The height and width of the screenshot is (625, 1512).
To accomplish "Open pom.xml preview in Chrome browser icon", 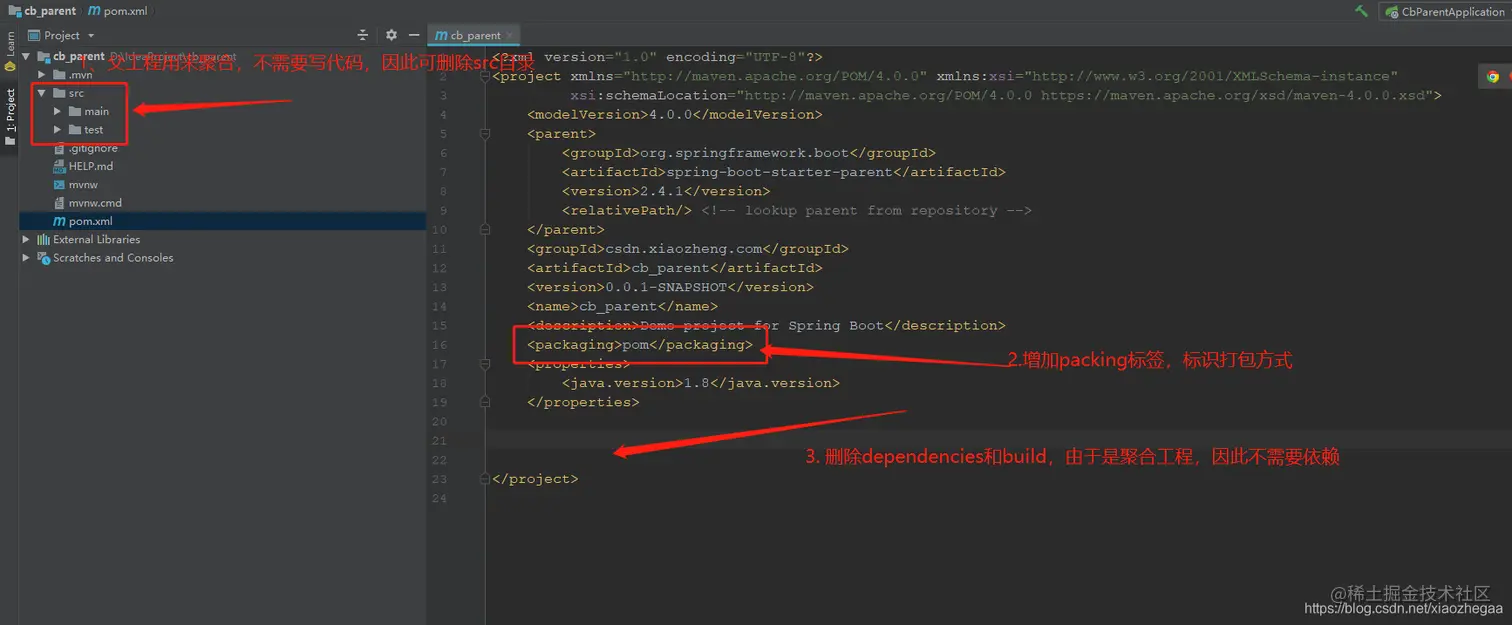I will pyautogui.click(x=1492, y=76).
